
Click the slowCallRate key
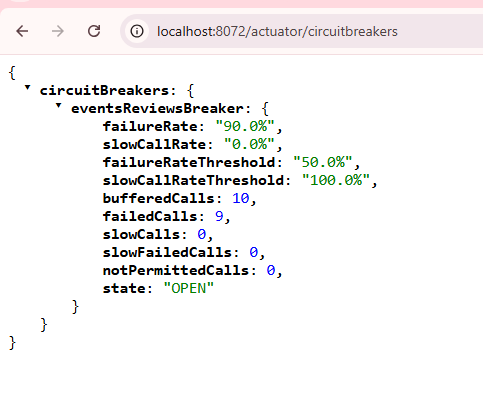pyautogui.click(x=154, y=144)
